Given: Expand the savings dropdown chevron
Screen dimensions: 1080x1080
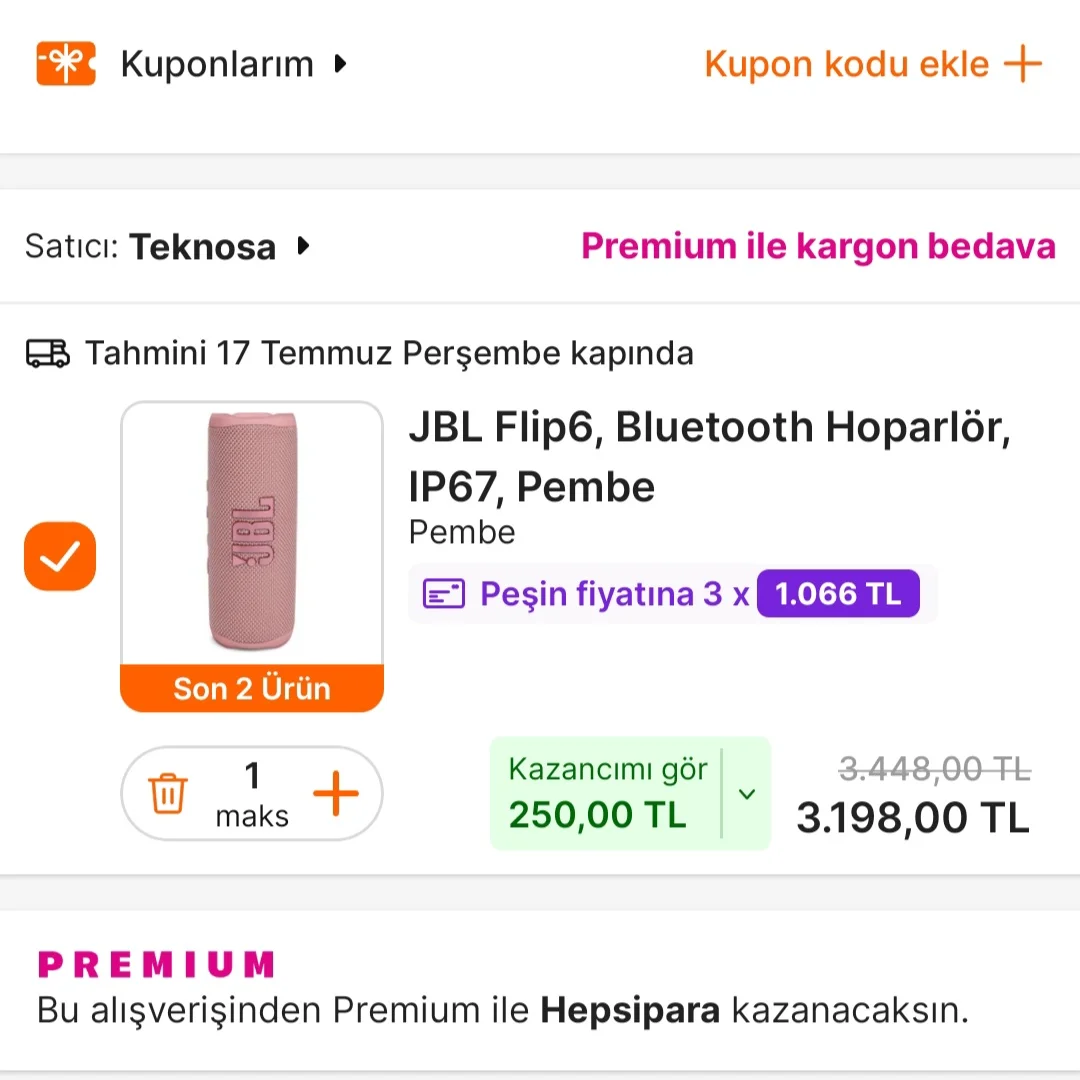Looking at the screenshot, I should pos(747,794).
